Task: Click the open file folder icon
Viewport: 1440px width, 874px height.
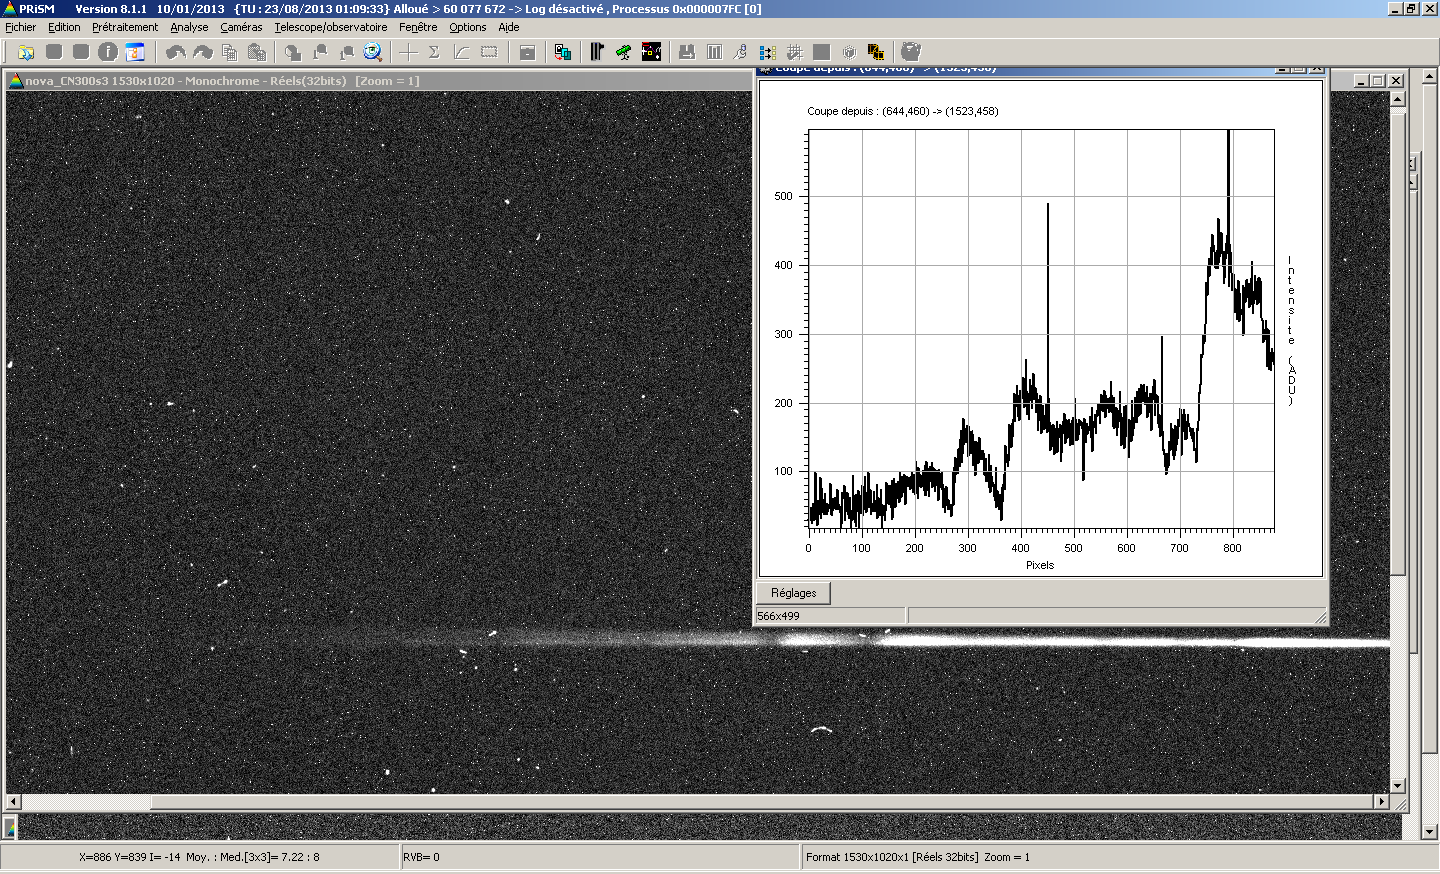Action: coord(26,52)
